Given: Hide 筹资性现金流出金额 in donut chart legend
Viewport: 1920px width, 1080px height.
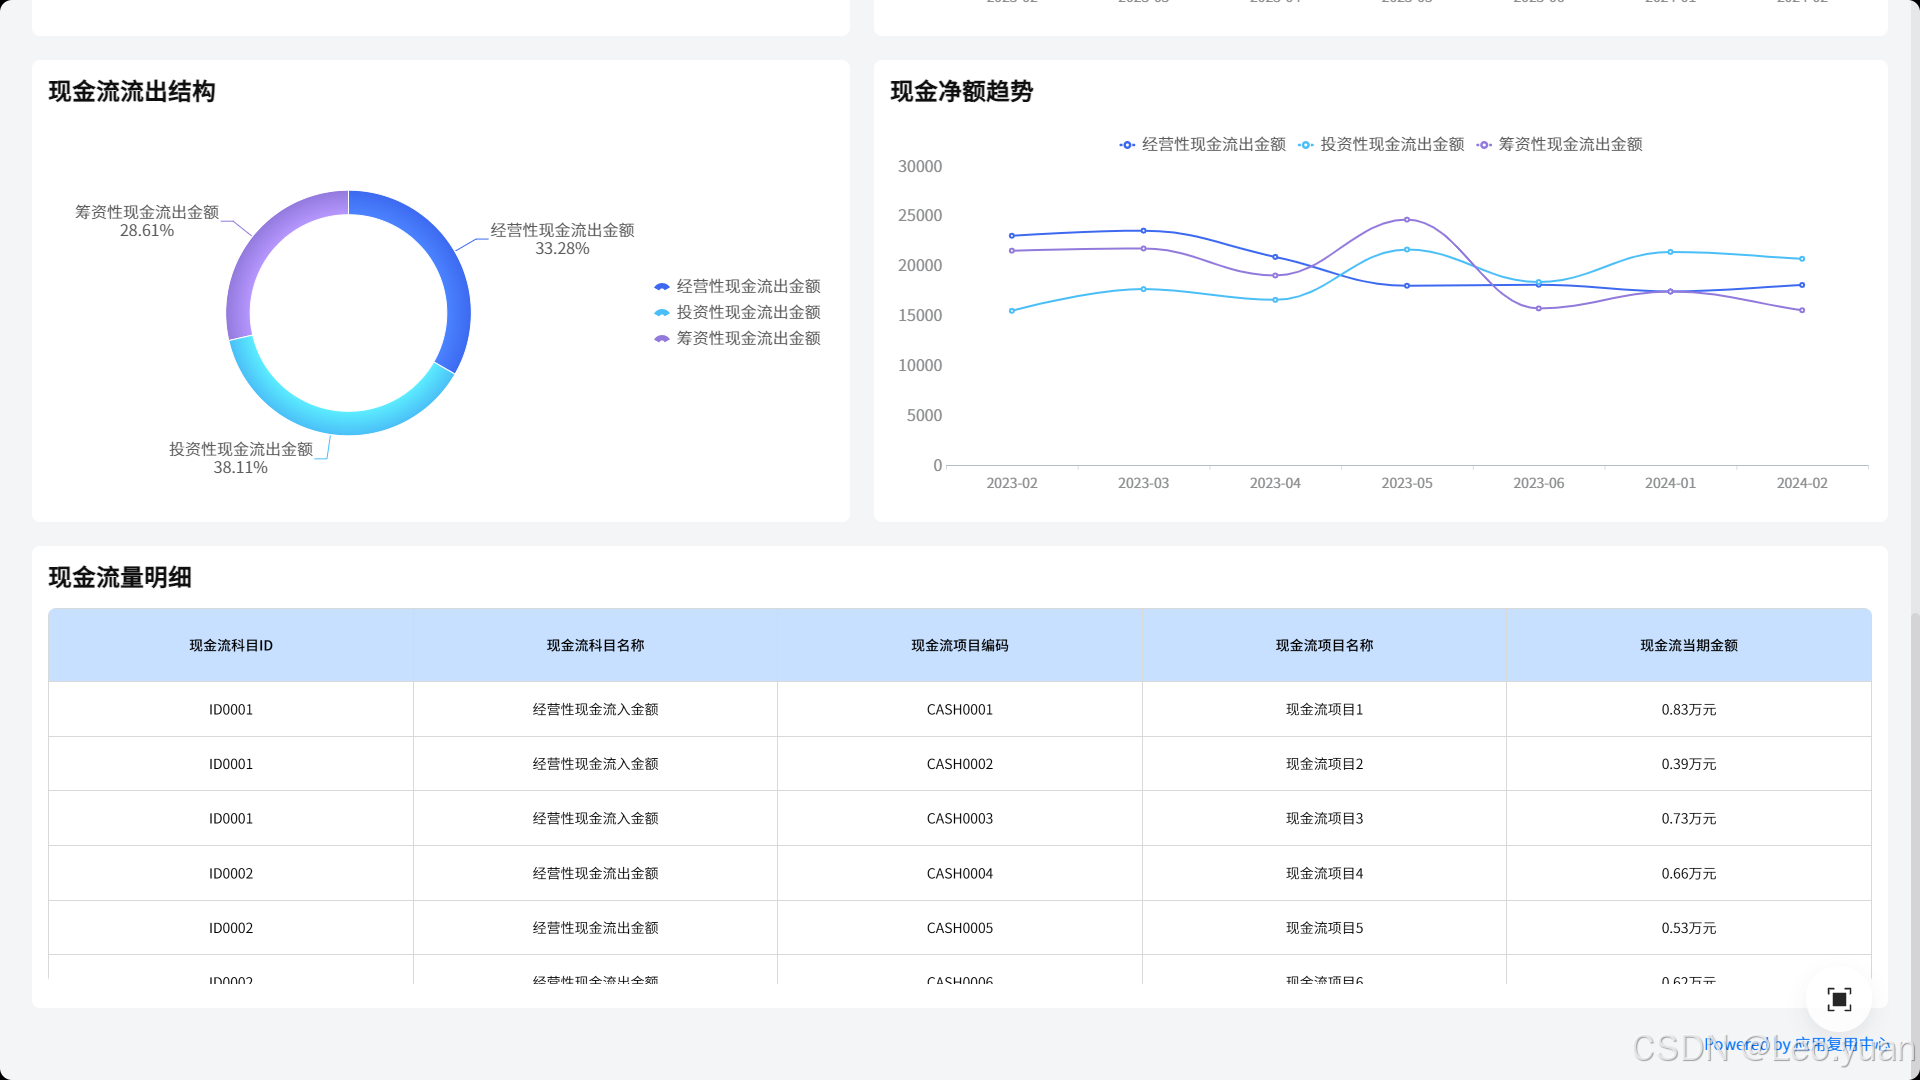Looking at the screenshot, I should 737,339.
